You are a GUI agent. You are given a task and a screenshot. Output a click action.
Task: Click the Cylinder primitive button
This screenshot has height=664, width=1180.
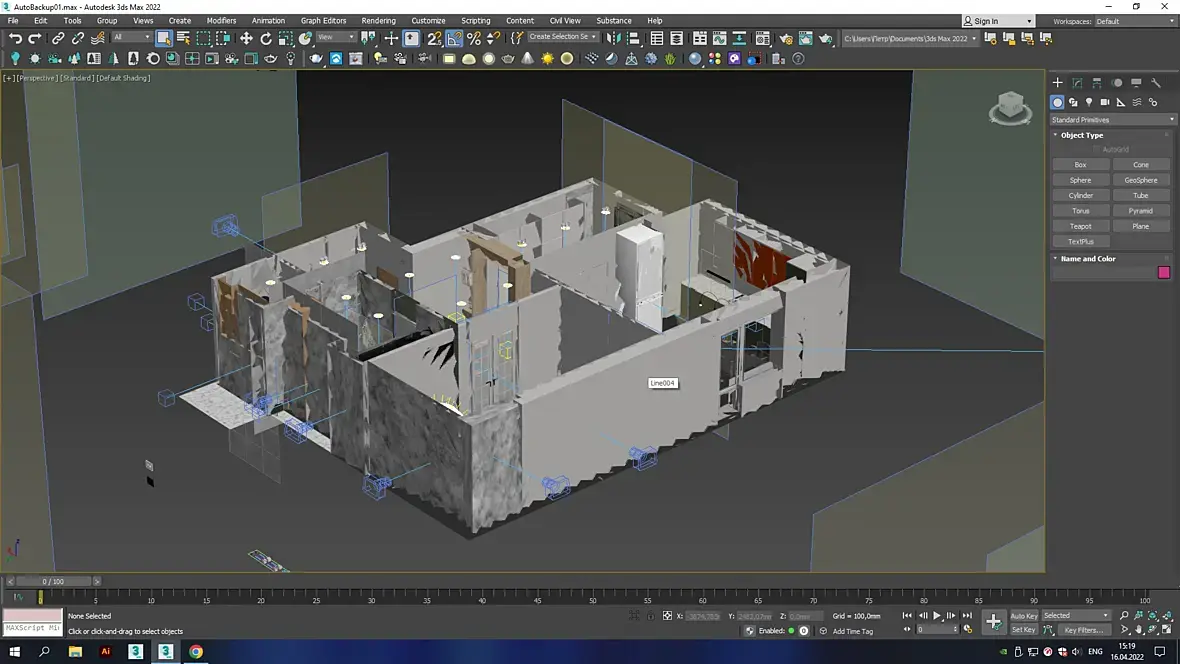1081,196
